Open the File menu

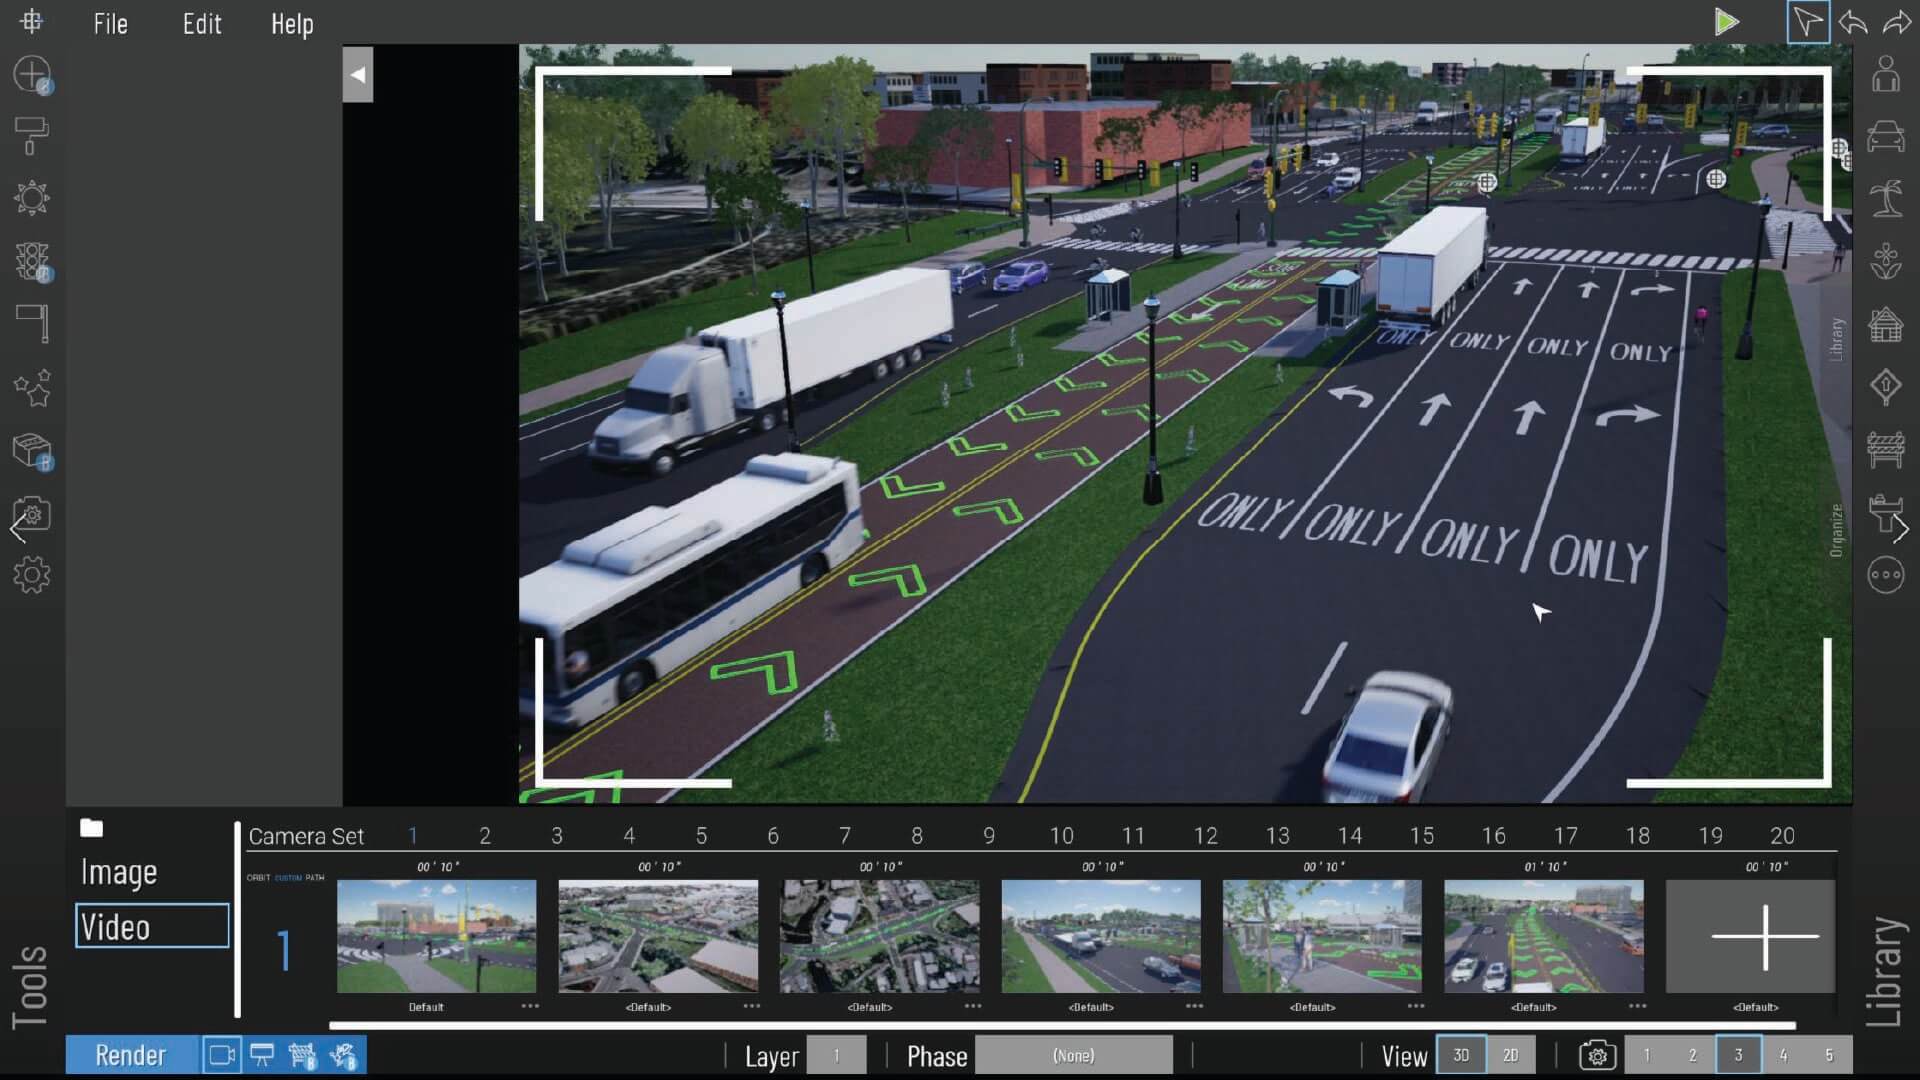coord(110,24)
